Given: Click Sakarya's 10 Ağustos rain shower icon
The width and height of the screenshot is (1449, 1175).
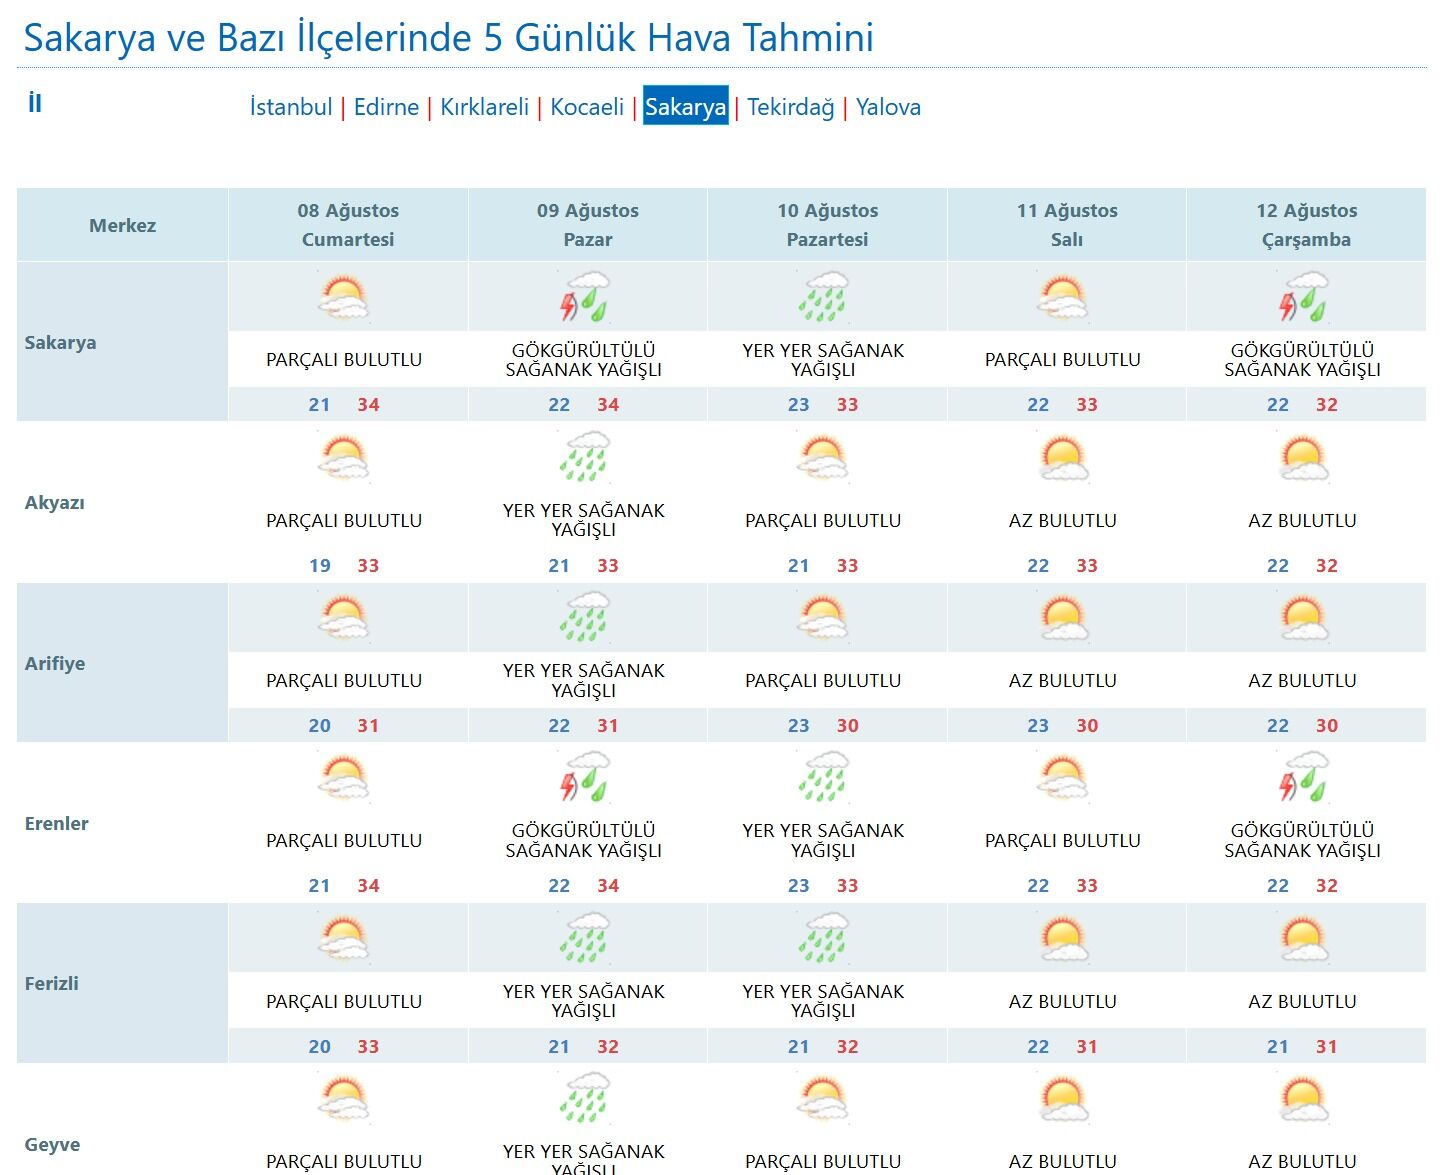Looking at the screenshot, I should point(824,298).
